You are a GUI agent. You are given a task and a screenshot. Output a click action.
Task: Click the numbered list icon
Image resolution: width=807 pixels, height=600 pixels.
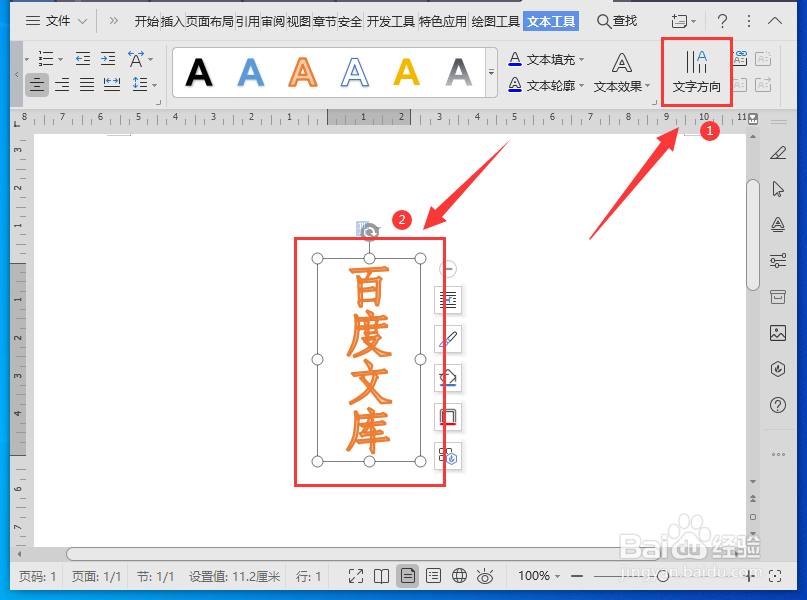pos(46,59)
